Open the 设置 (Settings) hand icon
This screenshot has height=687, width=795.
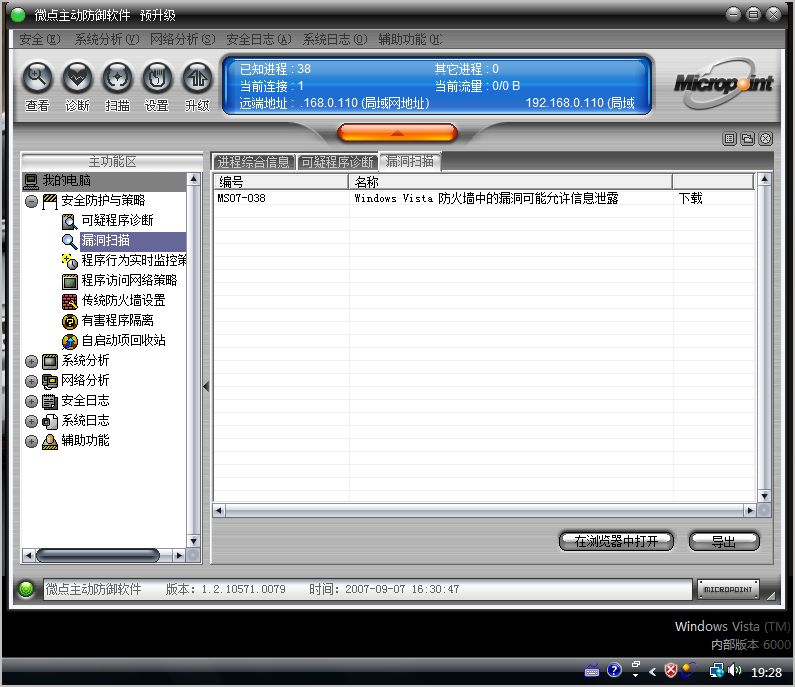[x=157, y=78]
